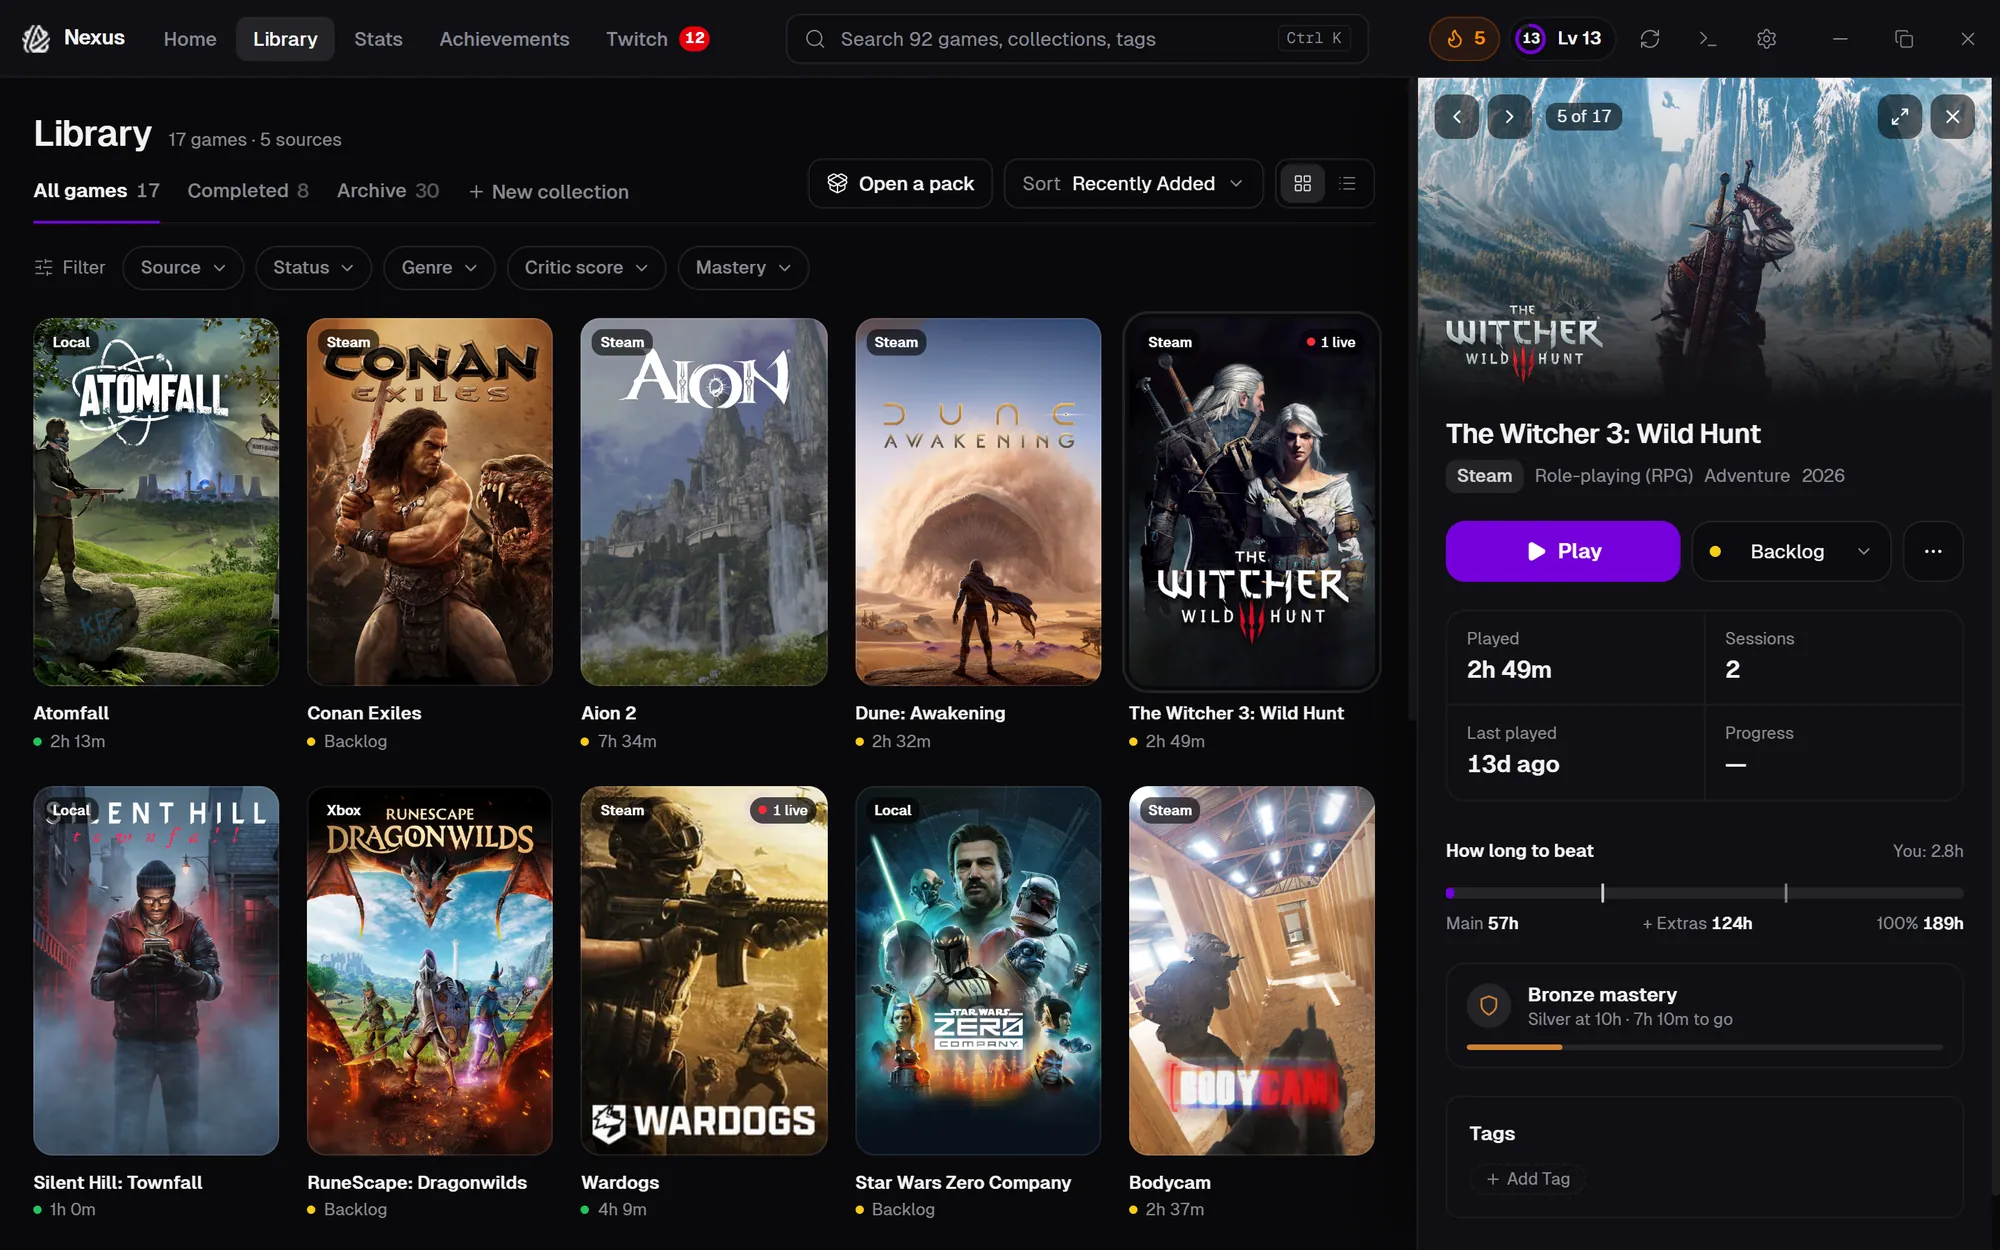Create a New collection
The image size is (2000, 1250).
549,192
